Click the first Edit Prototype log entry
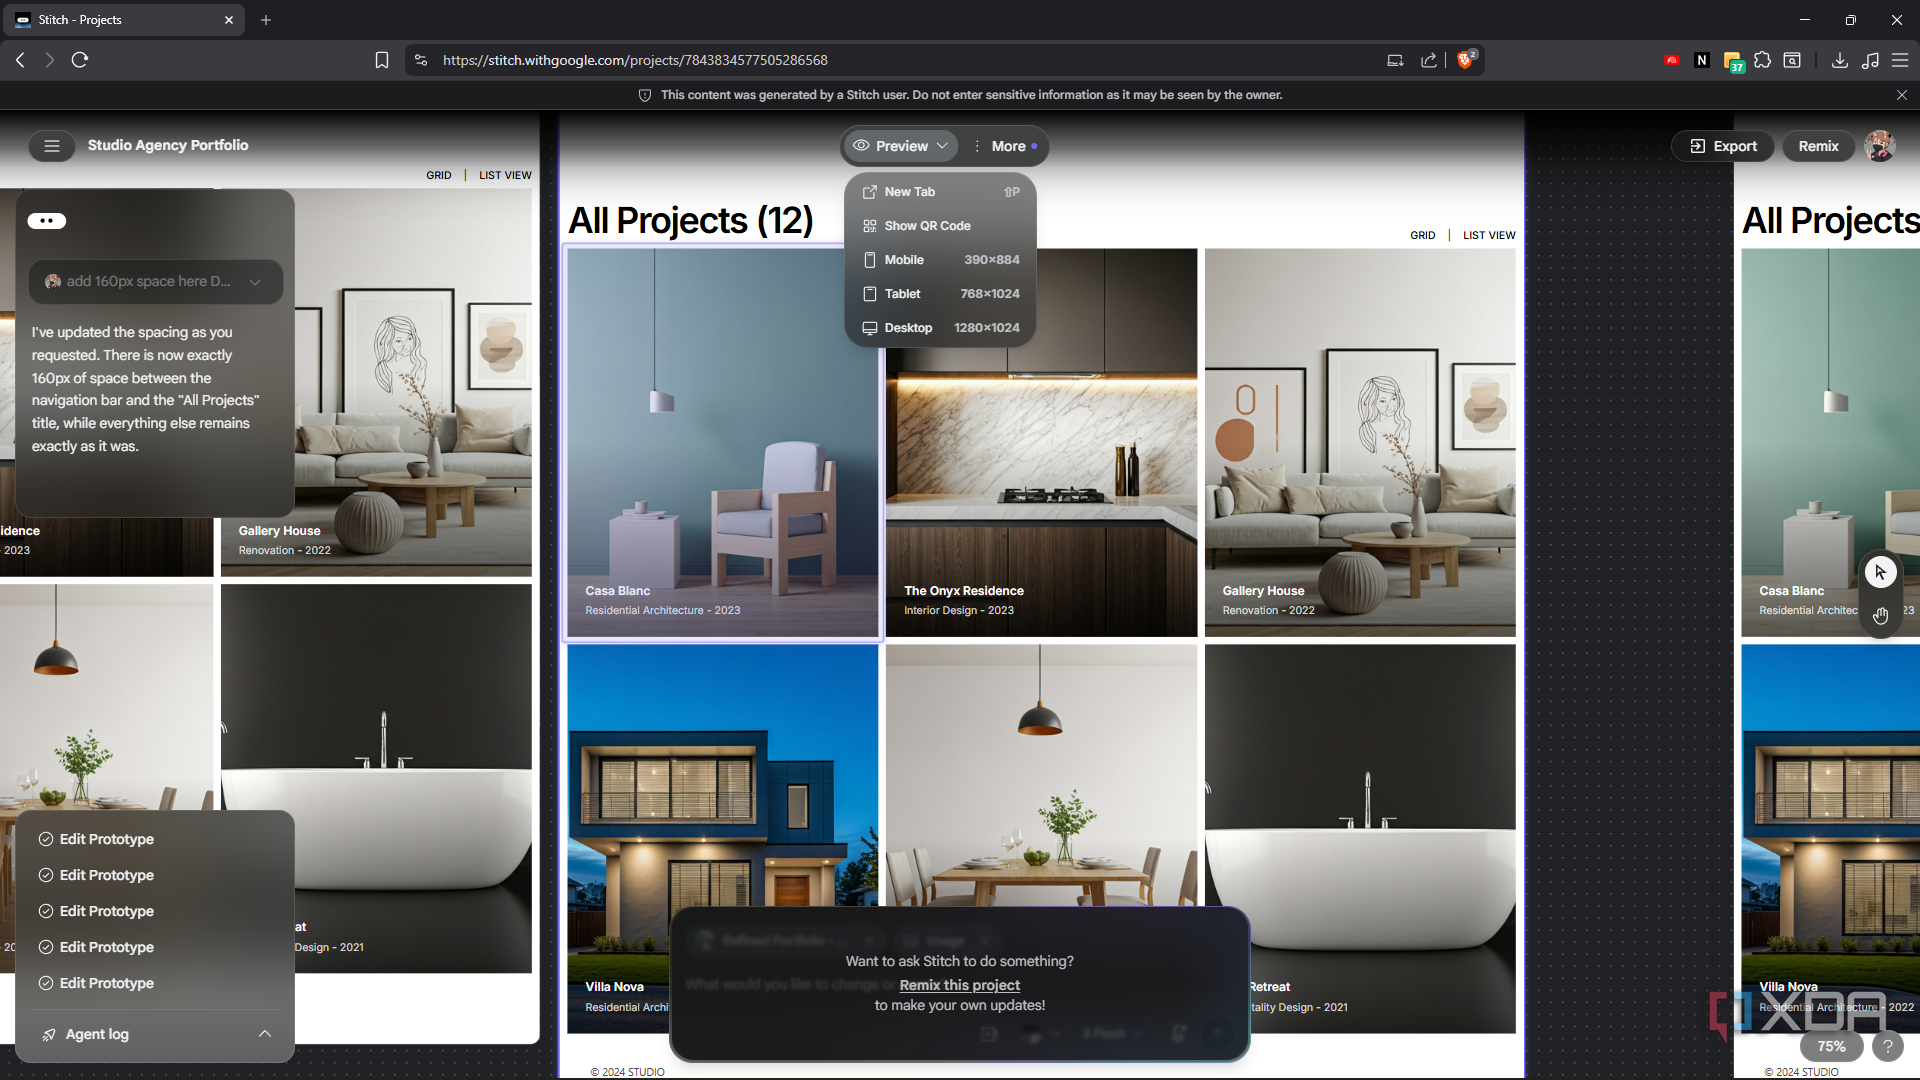Image resolution: width=1920 pixels, height=1080 pixels. coord(97,839)
